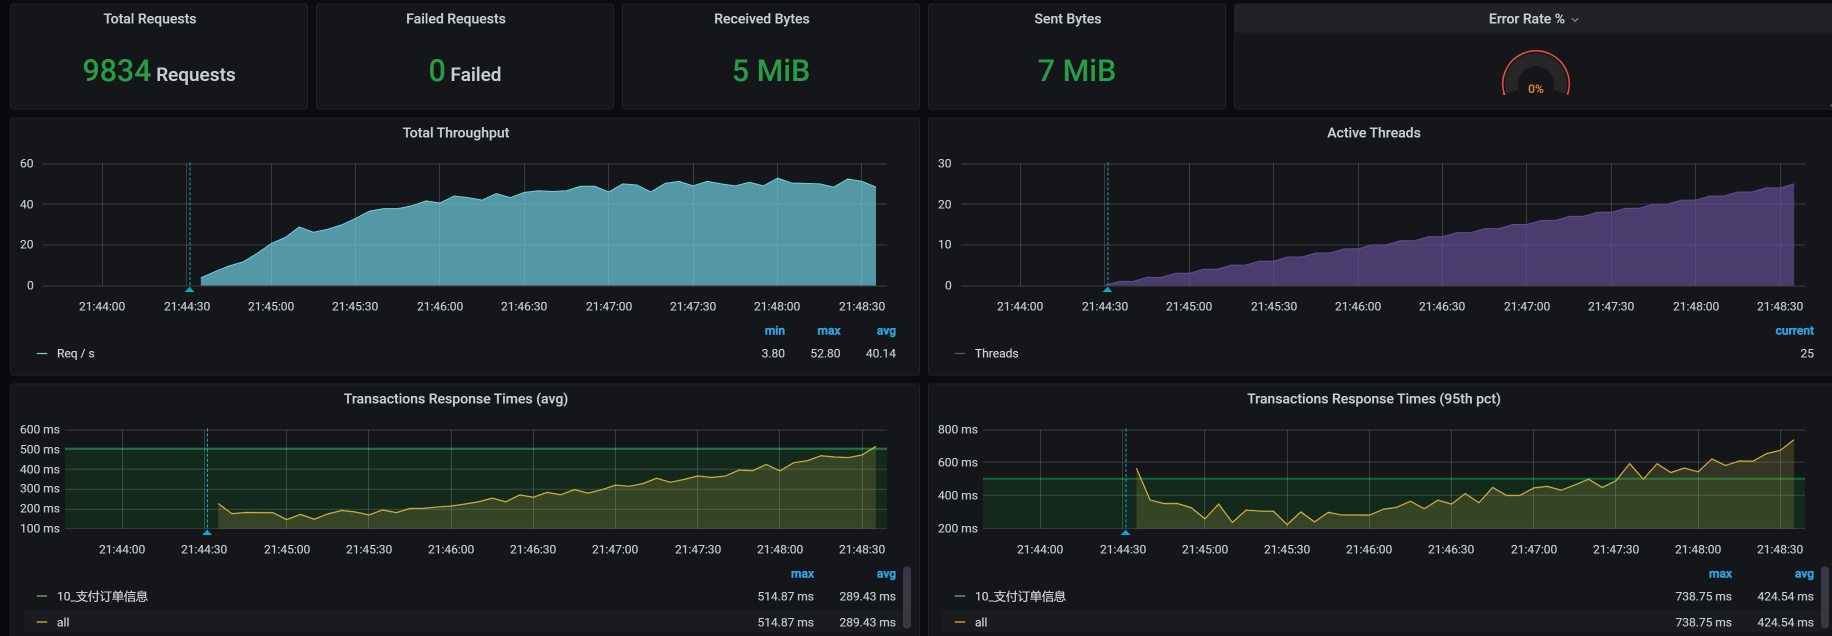Click annotation triangle in avg response times graph
This screenshot has width=1832, height=636.
207,532
